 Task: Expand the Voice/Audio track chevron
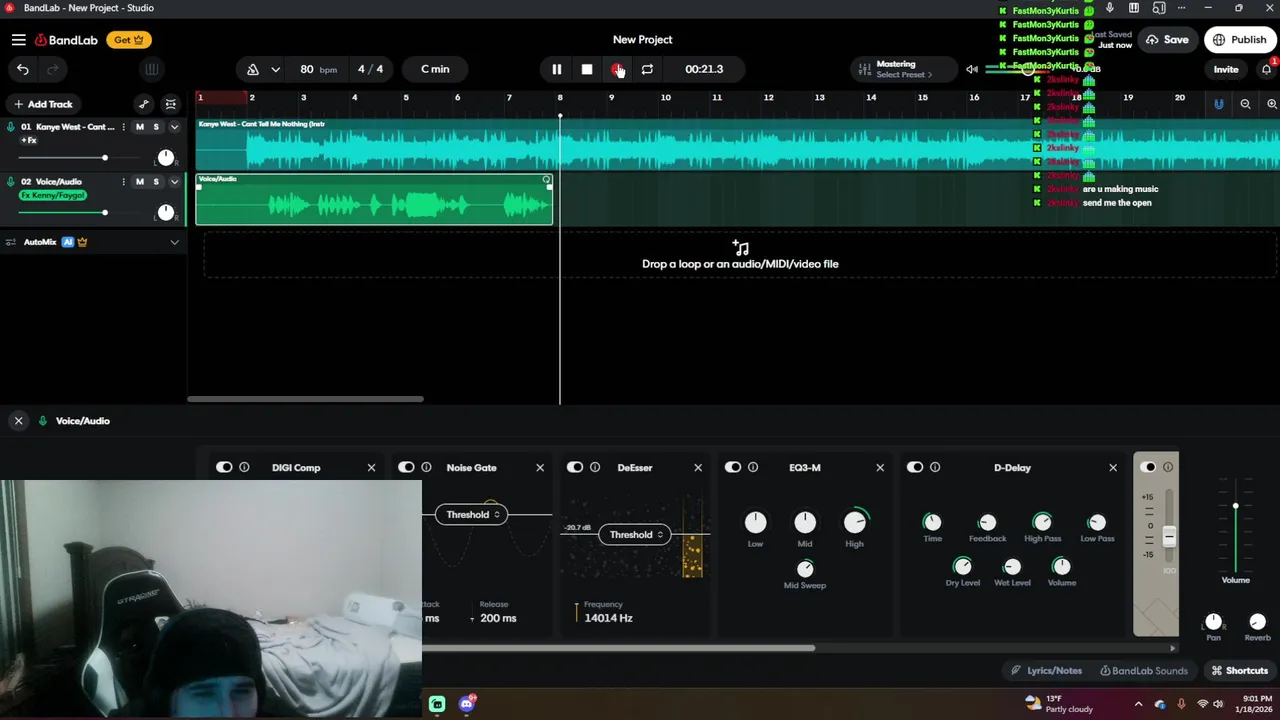(174, 182)
